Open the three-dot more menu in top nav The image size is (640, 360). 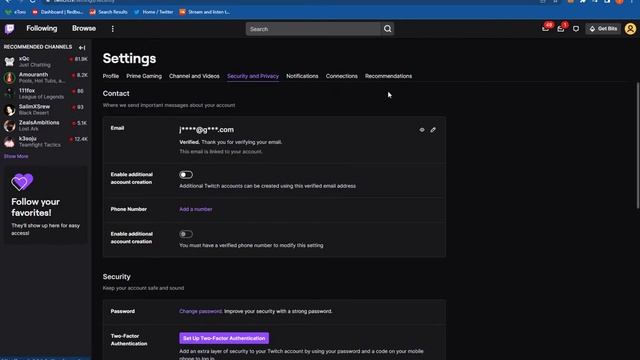tap(113, 29)
